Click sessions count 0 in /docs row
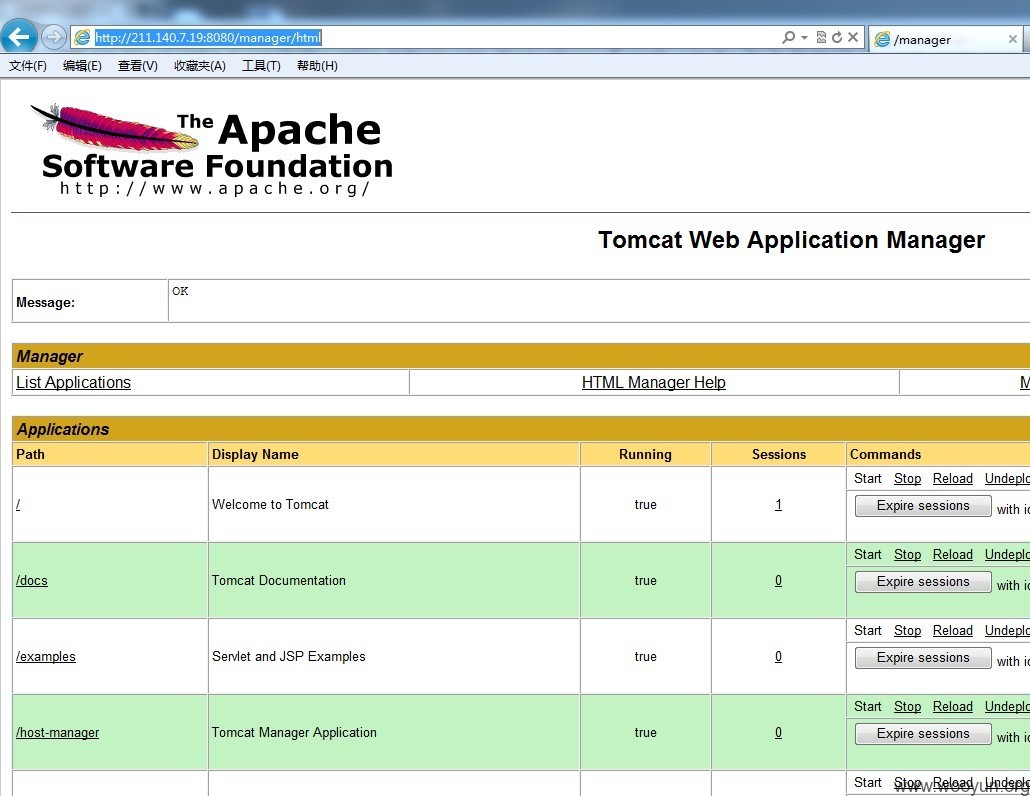 click(x=778, y=581)
